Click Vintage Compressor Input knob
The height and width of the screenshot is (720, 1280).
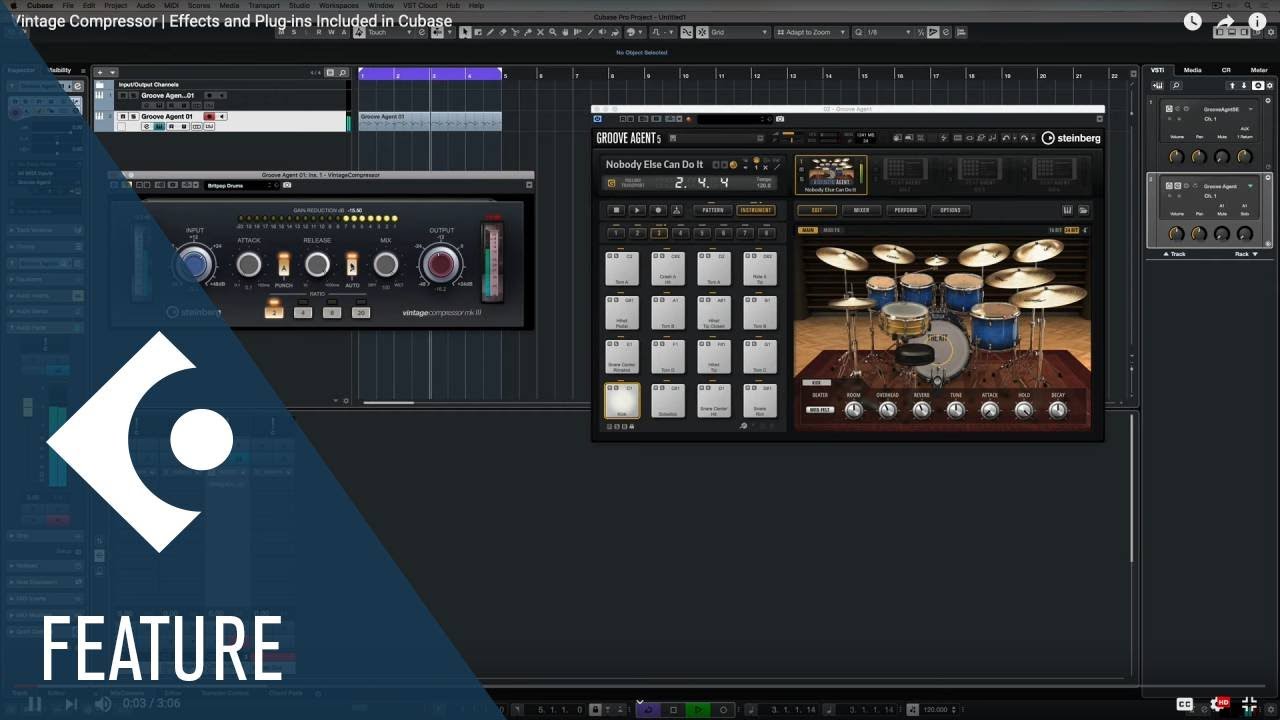(195, 264)
